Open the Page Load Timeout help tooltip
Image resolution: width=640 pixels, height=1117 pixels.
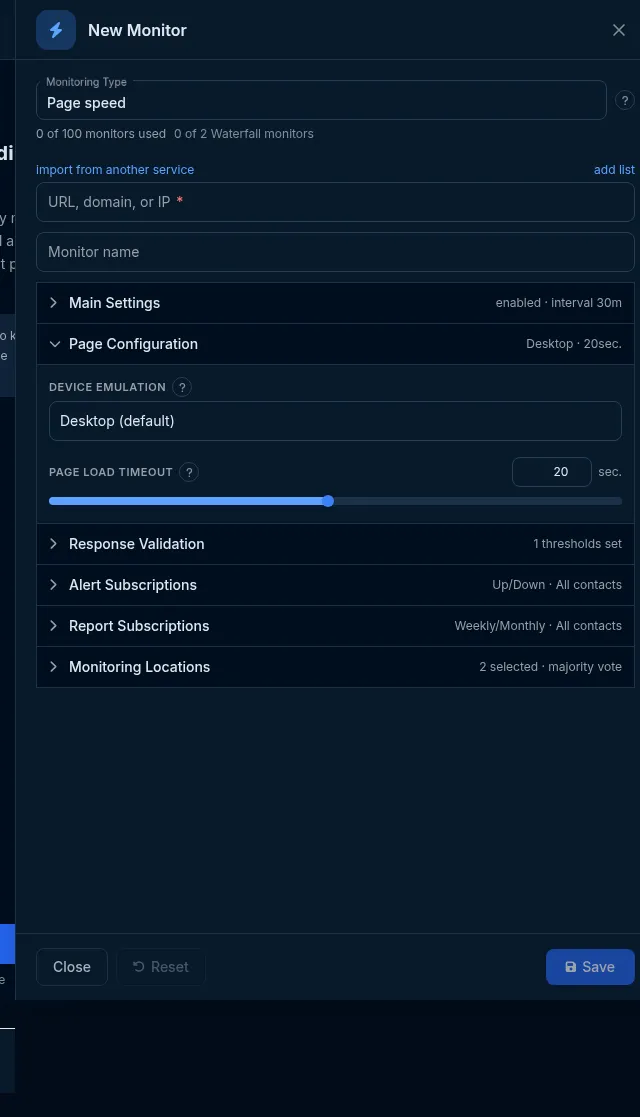pos(189,472)
